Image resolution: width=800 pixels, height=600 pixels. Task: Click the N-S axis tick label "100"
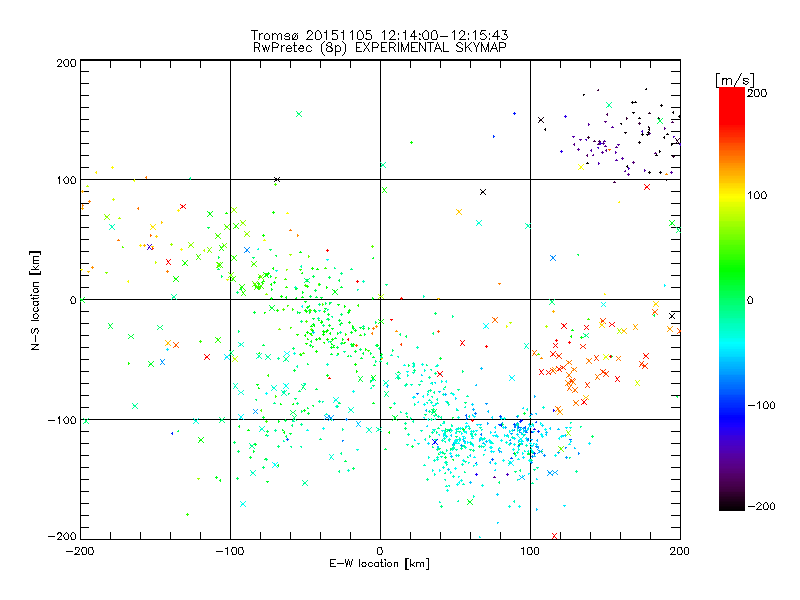67,180
